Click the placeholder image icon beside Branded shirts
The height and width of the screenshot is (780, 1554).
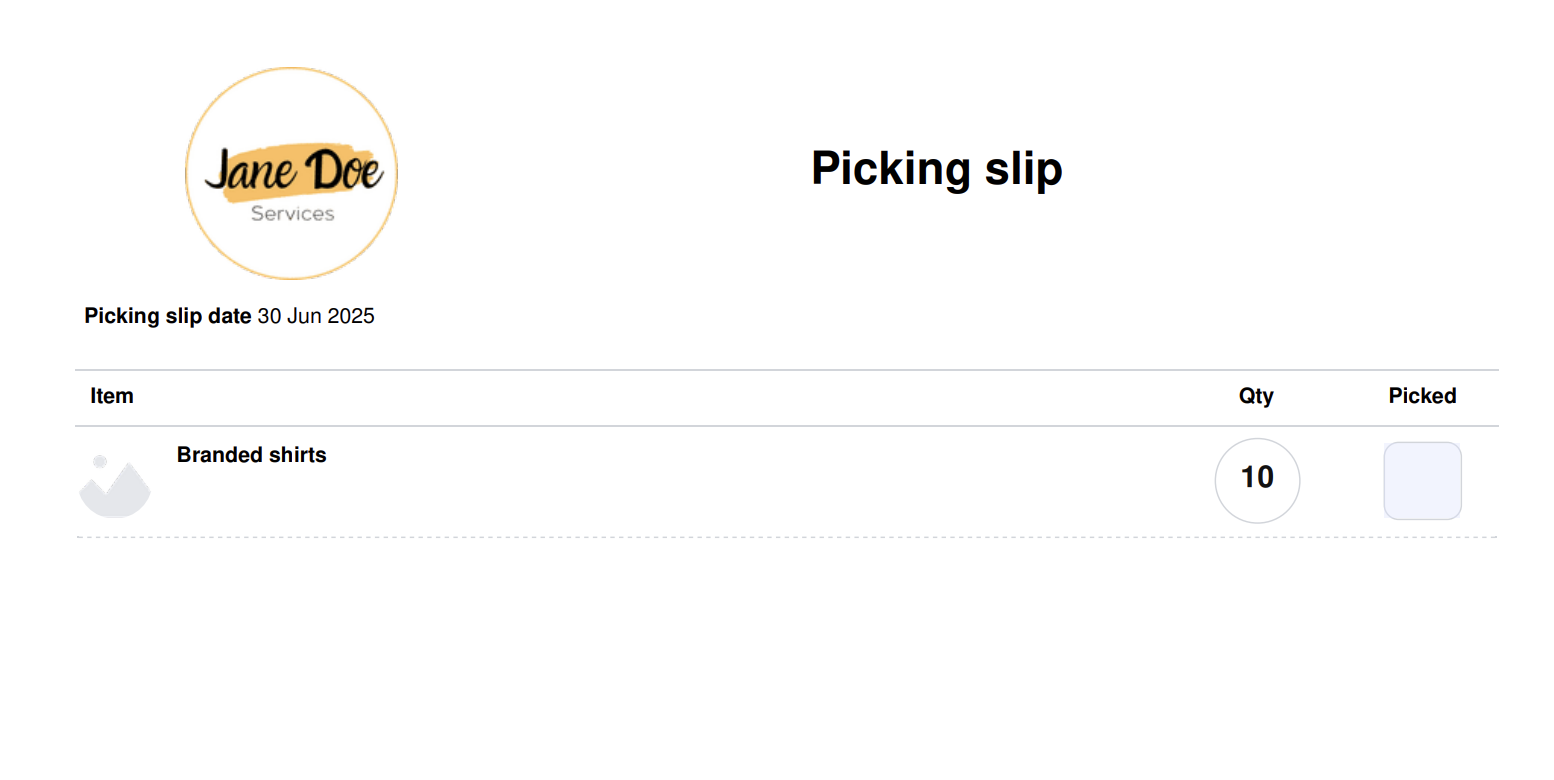pos(115,486)
